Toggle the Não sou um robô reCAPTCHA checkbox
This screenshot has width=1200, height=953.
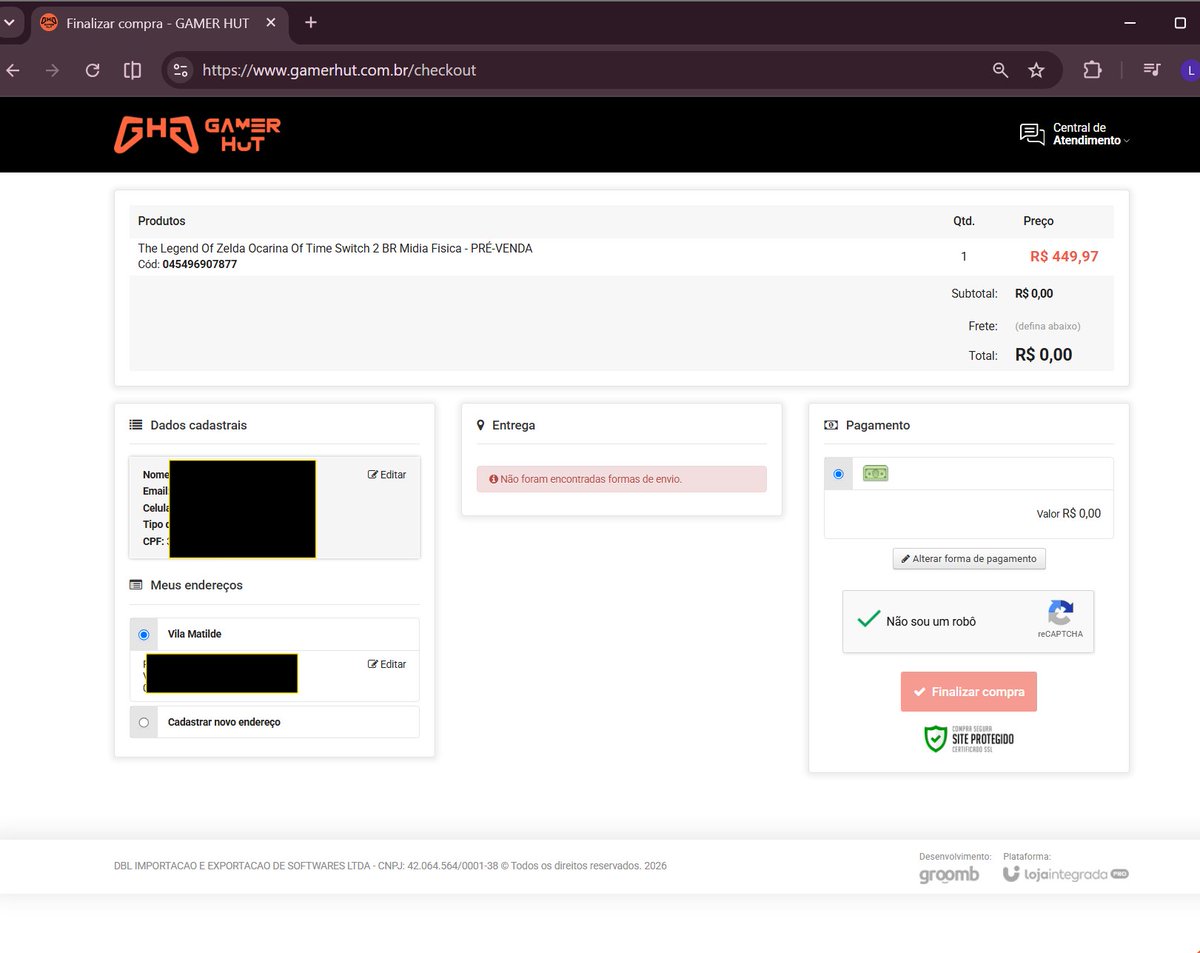[868, 620]
